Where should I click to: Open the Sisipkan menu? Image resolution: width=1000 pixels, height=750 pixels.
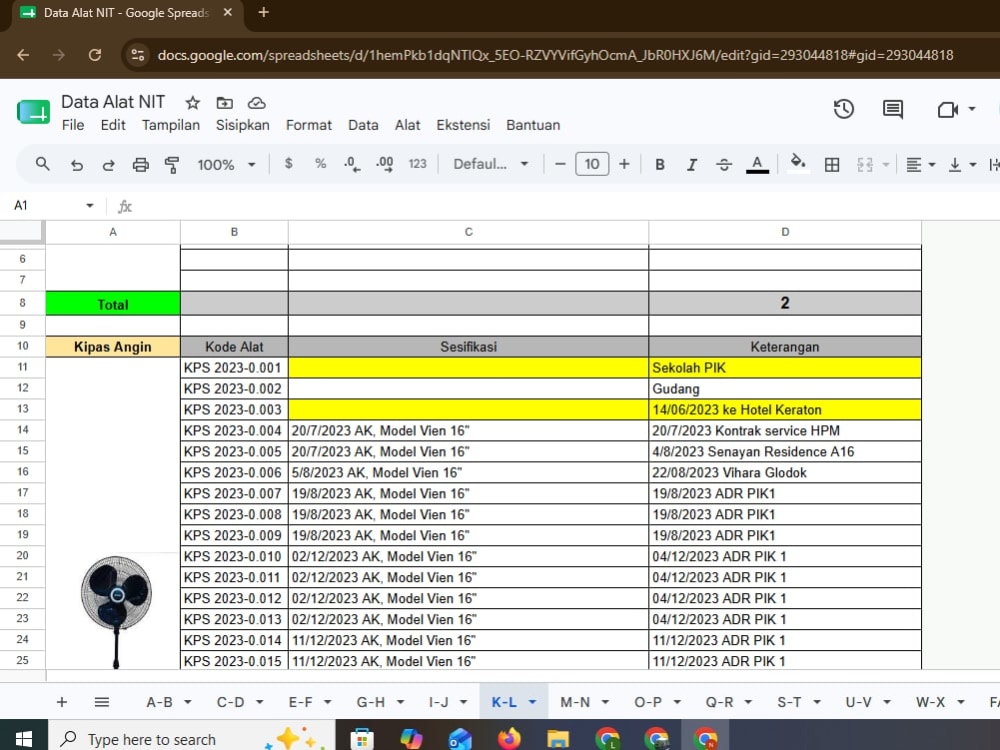(x=242, y=125)
